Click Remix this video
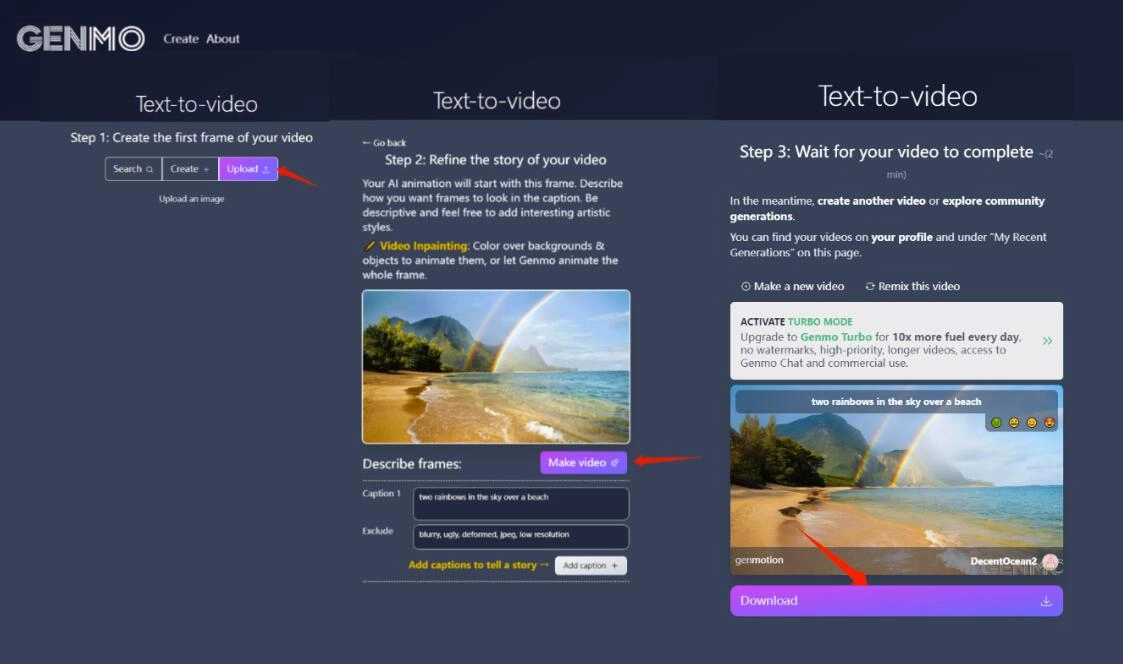The image size is (1123, 664). click(x=912, y=286)
